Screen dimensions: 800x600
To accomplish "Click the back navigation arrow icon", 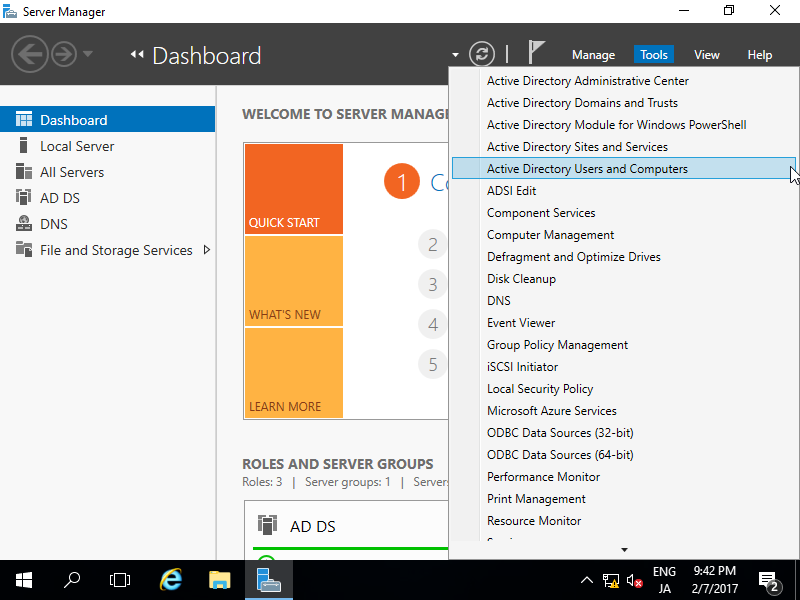I will (29, 54).
